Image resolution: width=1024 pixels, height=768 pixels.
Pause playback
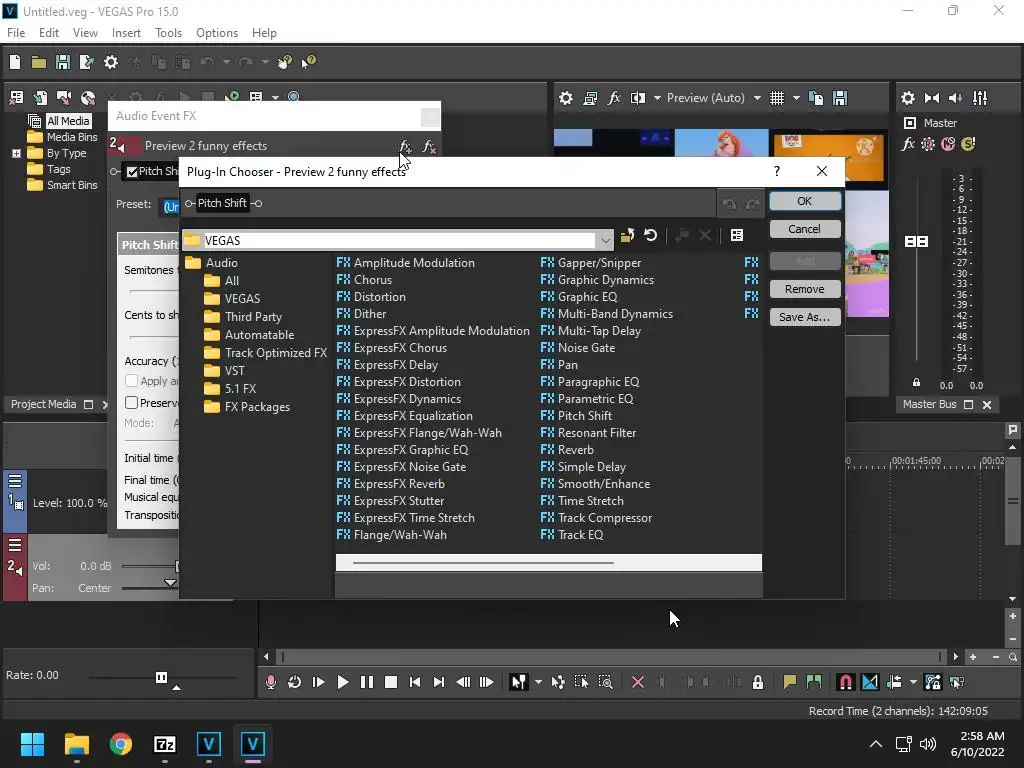pos(366,682)
